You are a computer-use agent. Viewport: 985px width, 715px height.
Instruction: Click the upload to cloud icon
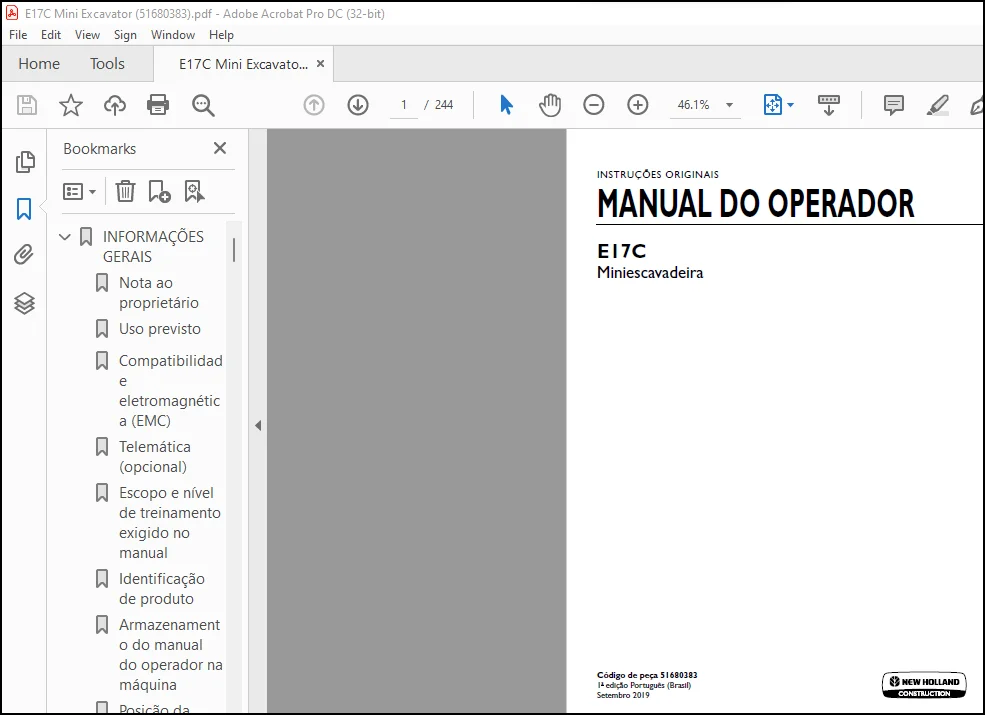point(114,105)
